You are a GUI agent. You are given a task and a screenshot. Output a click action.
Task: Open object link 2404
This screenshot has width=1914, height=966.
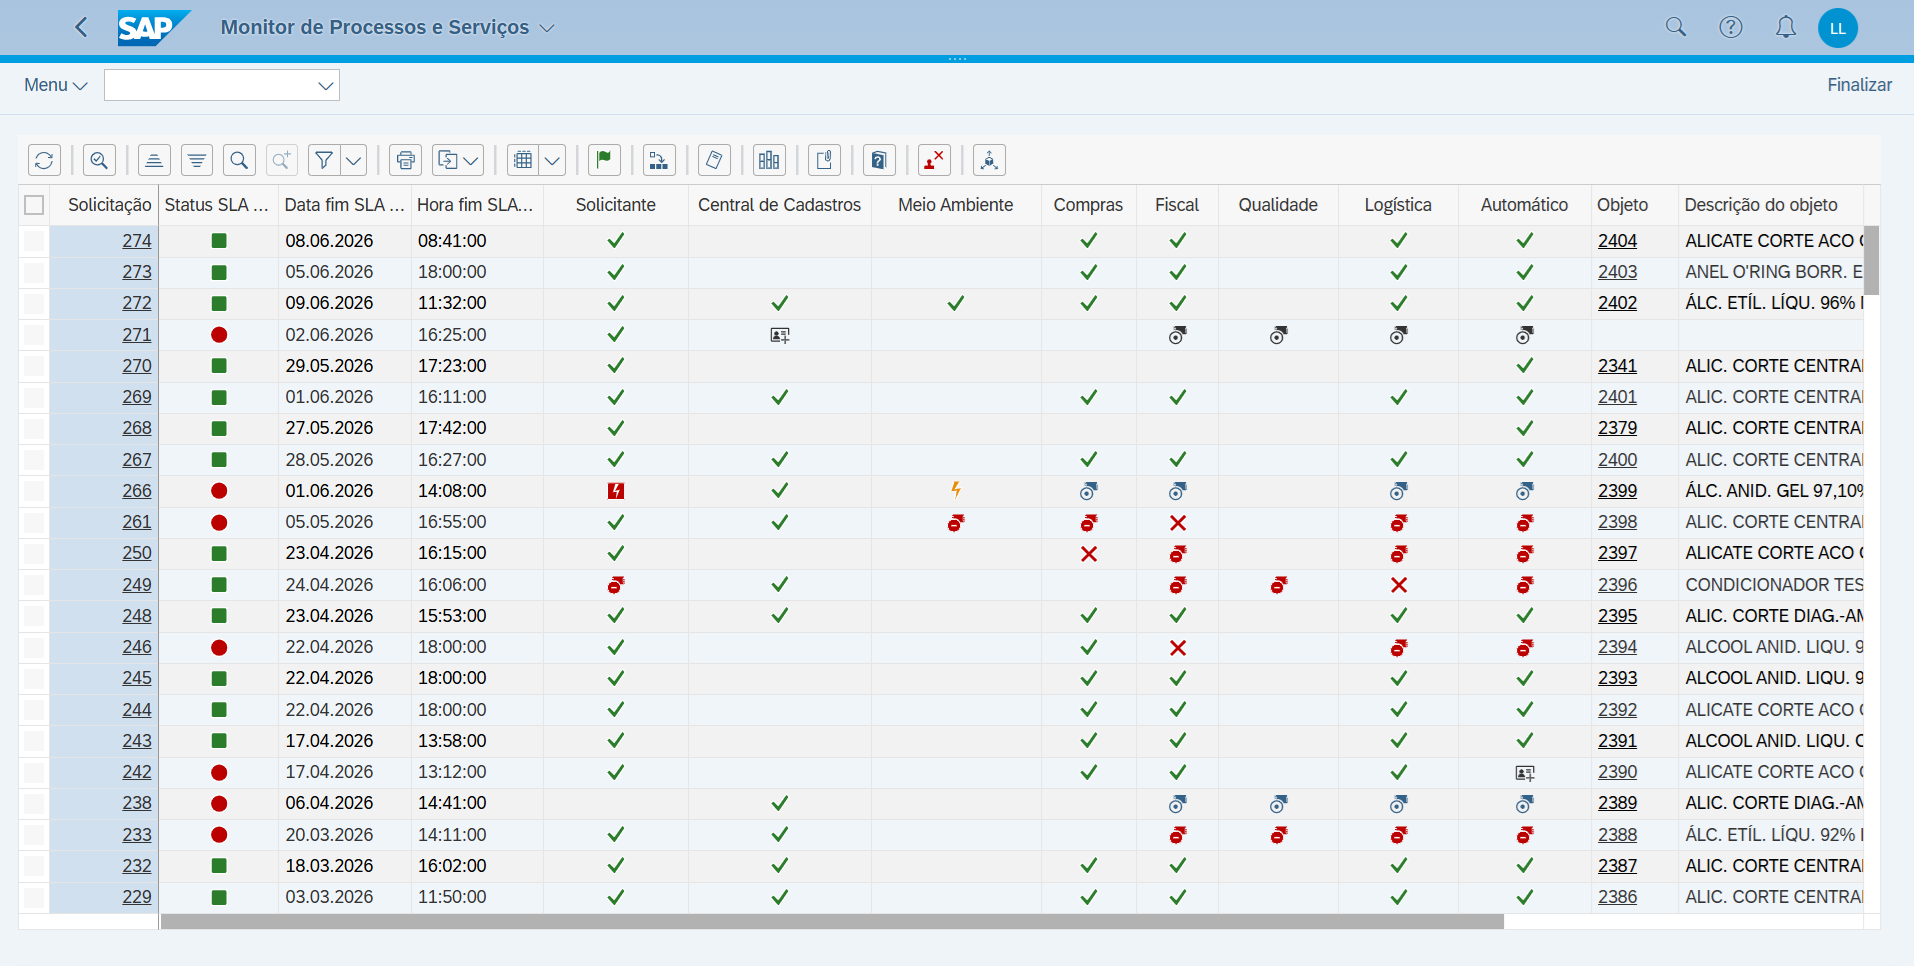(x=1617, y=241)
